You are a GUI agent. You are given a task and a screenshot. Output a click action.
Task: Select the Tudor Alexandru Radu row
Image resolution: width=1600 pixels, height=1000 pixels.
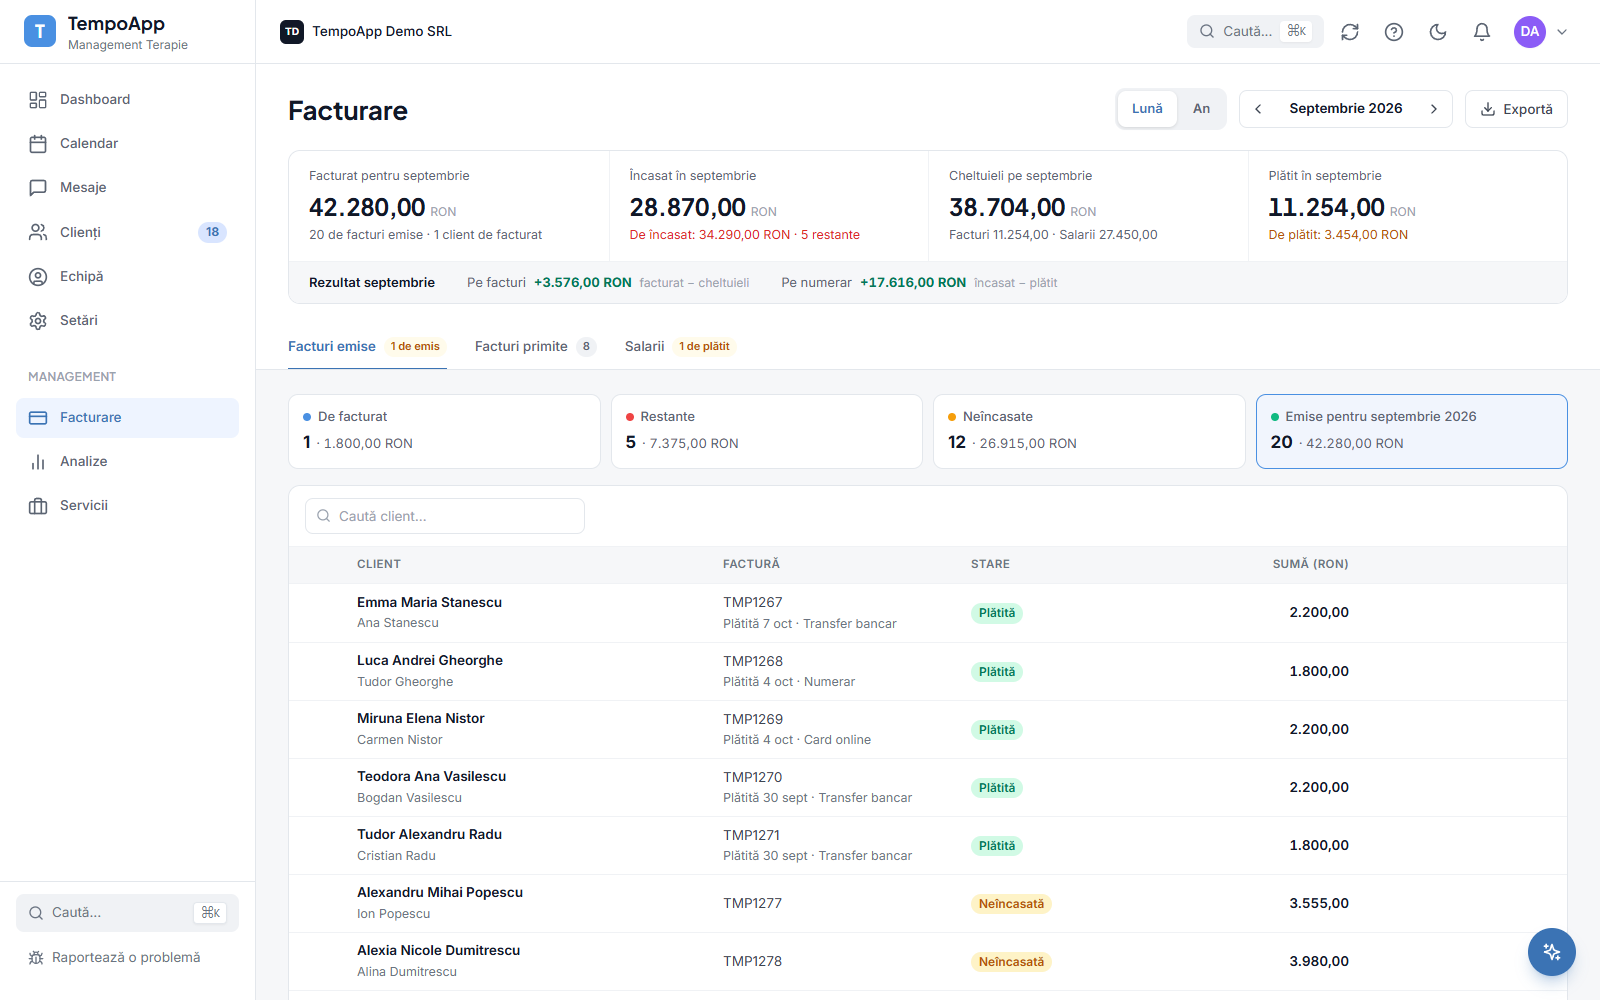click(x=928, y=846)
